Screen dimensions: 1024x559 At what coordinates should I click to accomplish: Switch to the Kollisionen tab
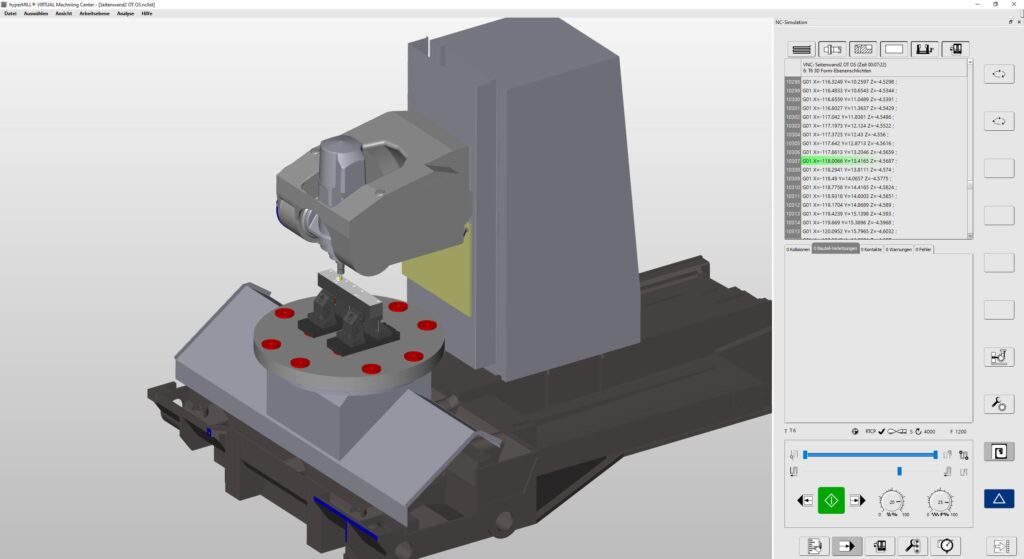798,249
